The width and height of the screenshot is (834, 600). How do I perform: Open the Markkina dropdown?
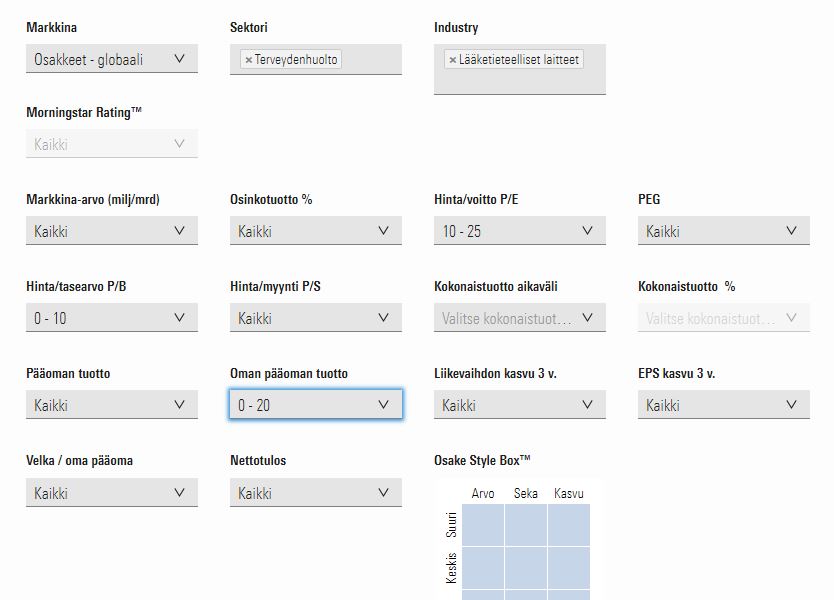pyautogui.click(x=112, y=59)
